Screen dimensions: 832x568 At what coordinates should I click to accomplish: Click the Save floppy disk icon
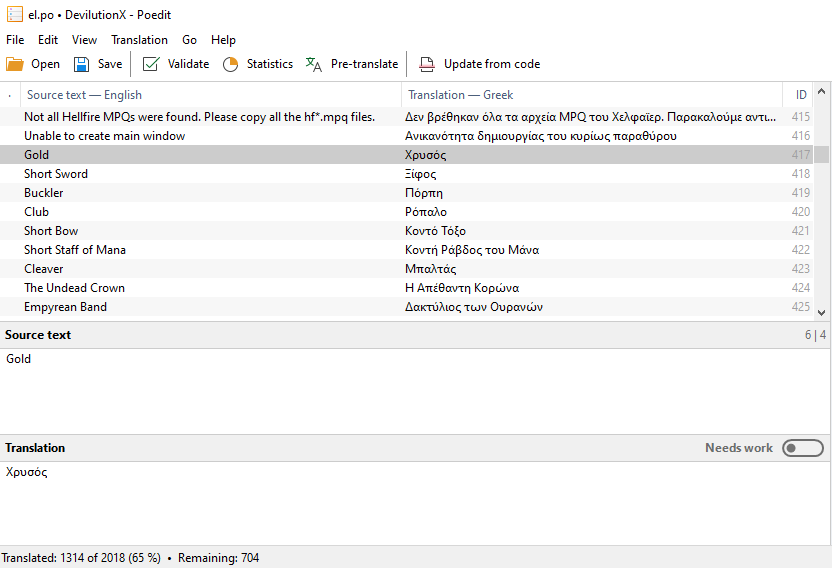(81, 64)
